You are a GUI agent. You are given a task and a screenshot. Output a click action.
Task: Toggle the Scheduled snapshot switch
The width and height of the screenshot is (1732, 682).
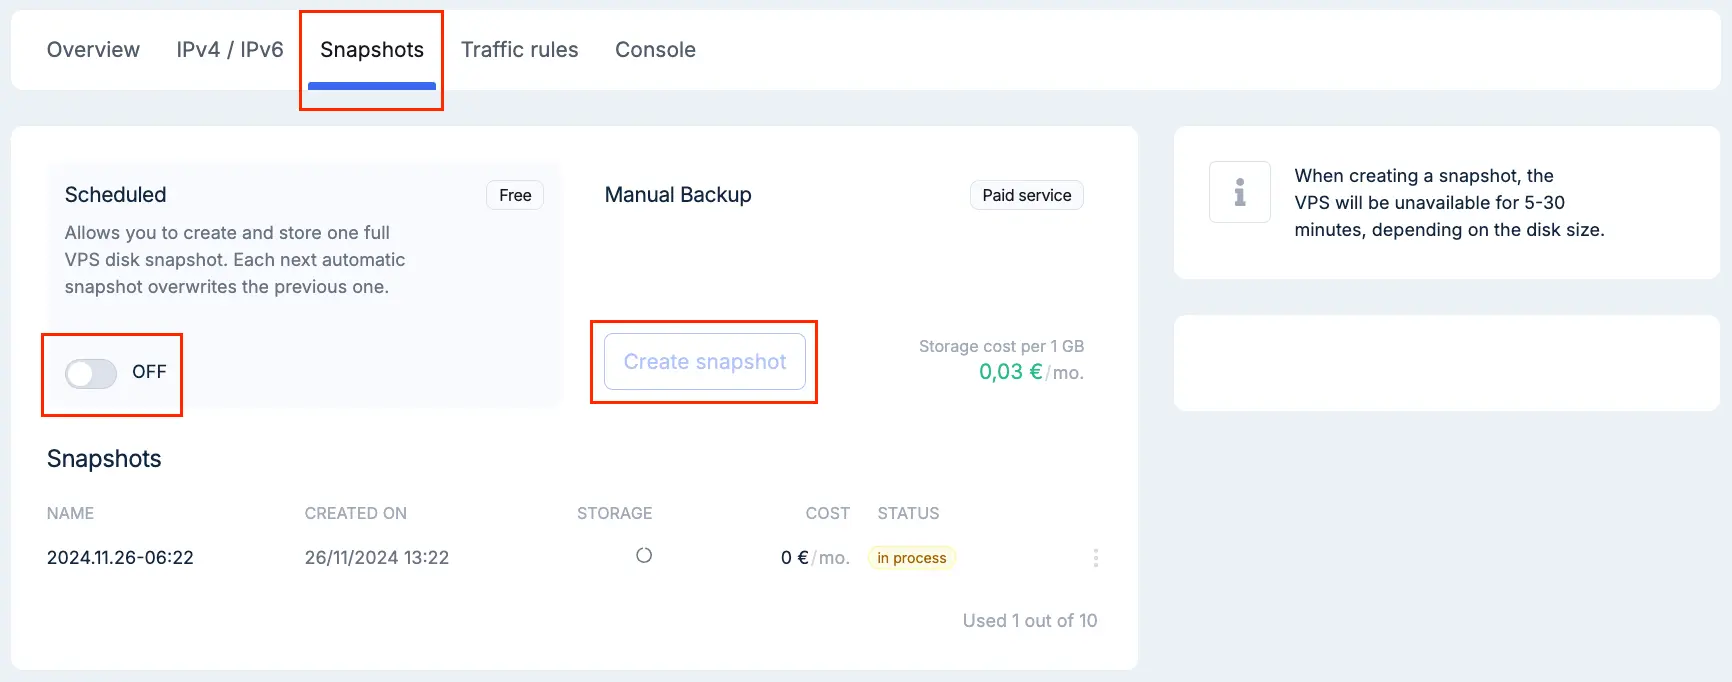click(91, 373)
